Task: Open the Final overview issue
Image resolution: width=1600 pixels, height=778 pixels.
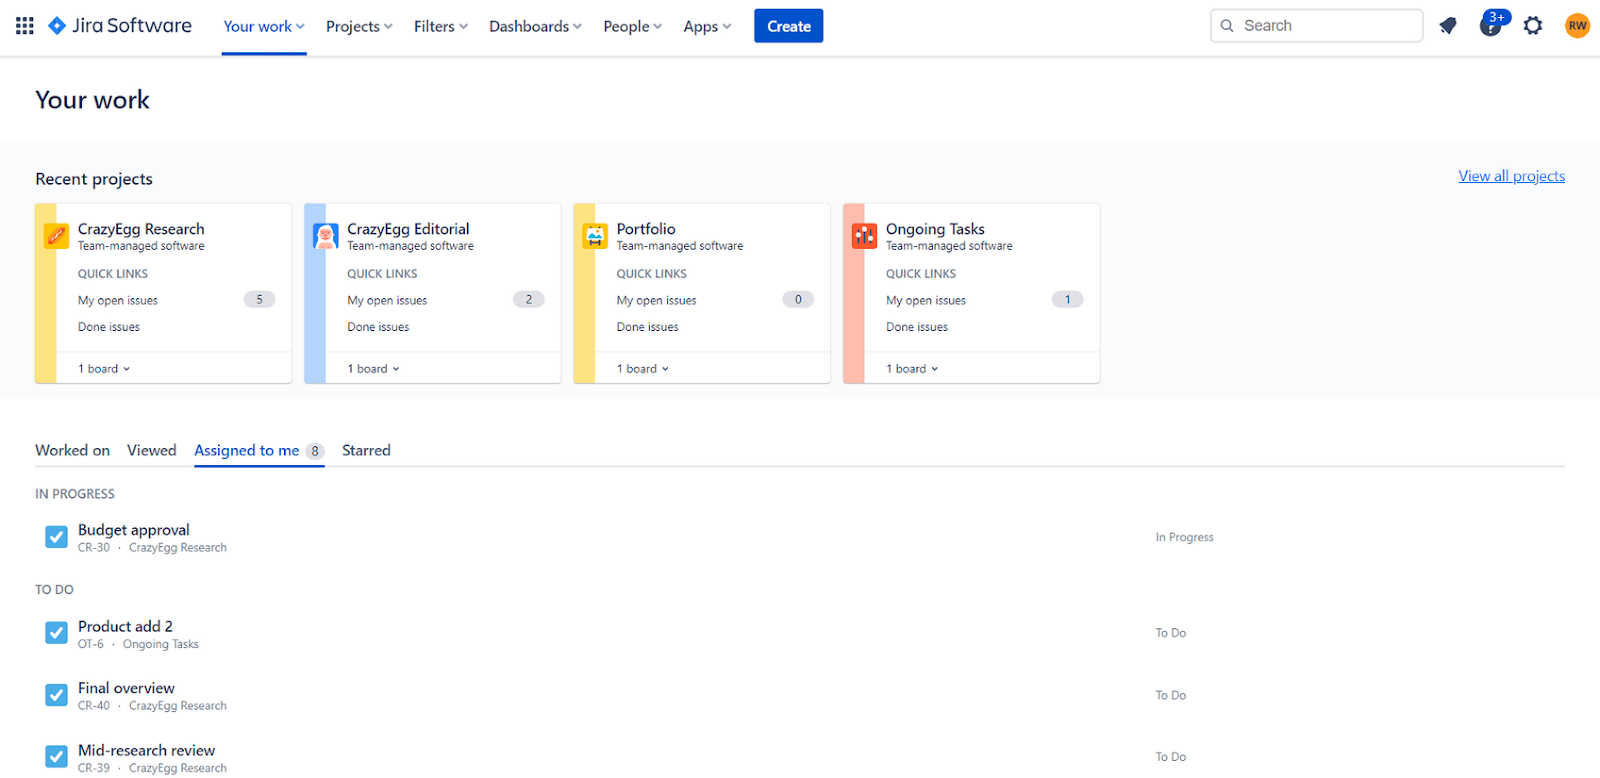Action: (126, 688)
